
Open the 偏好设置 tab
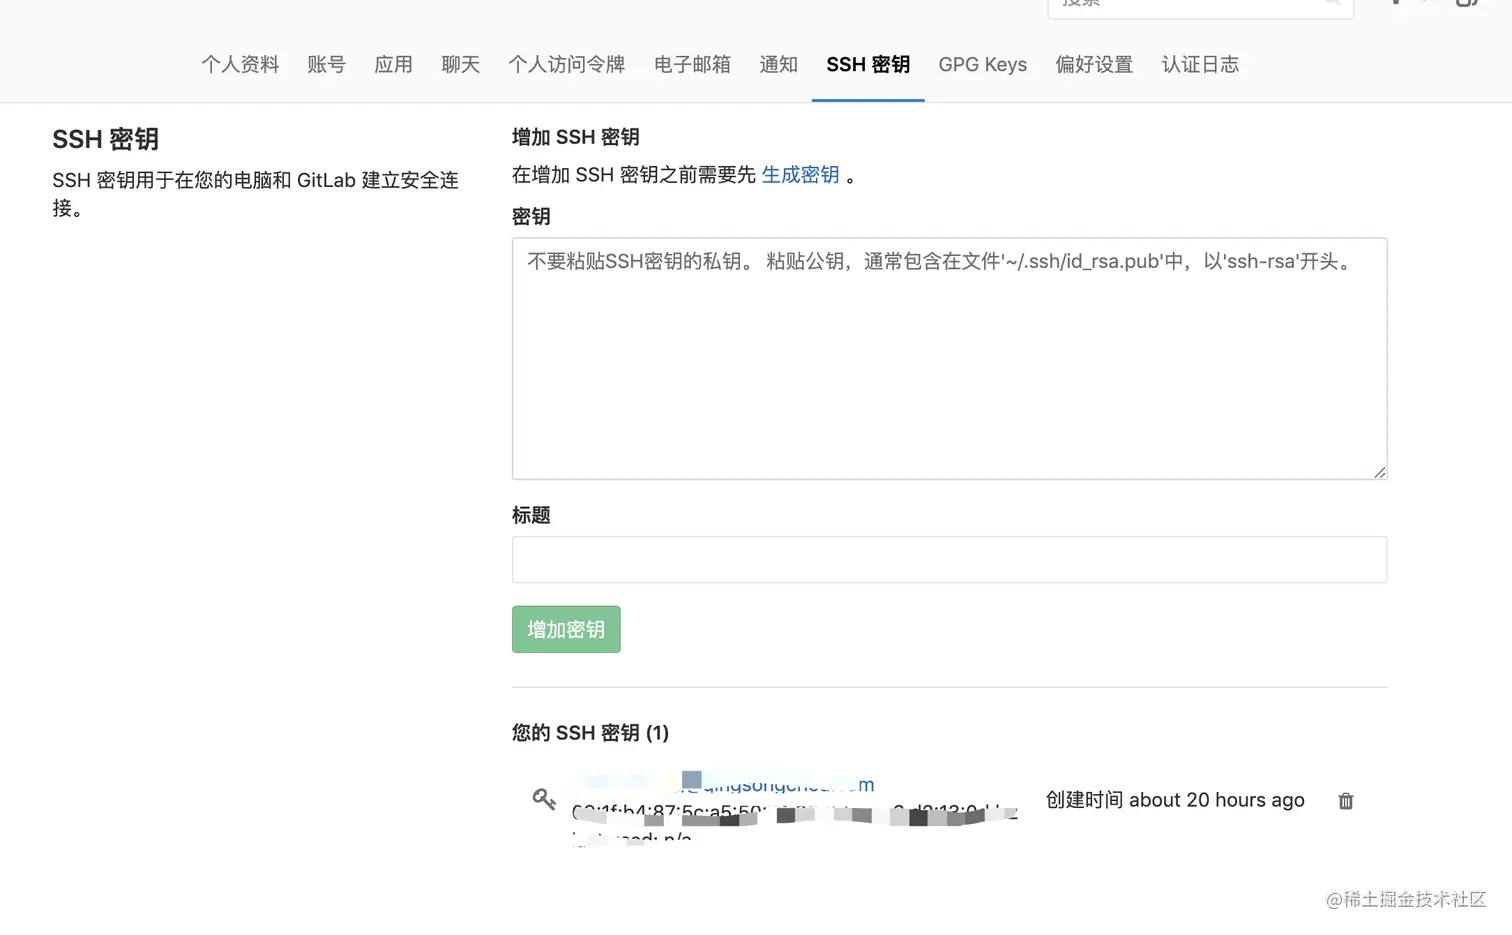tap(1094, 64)
